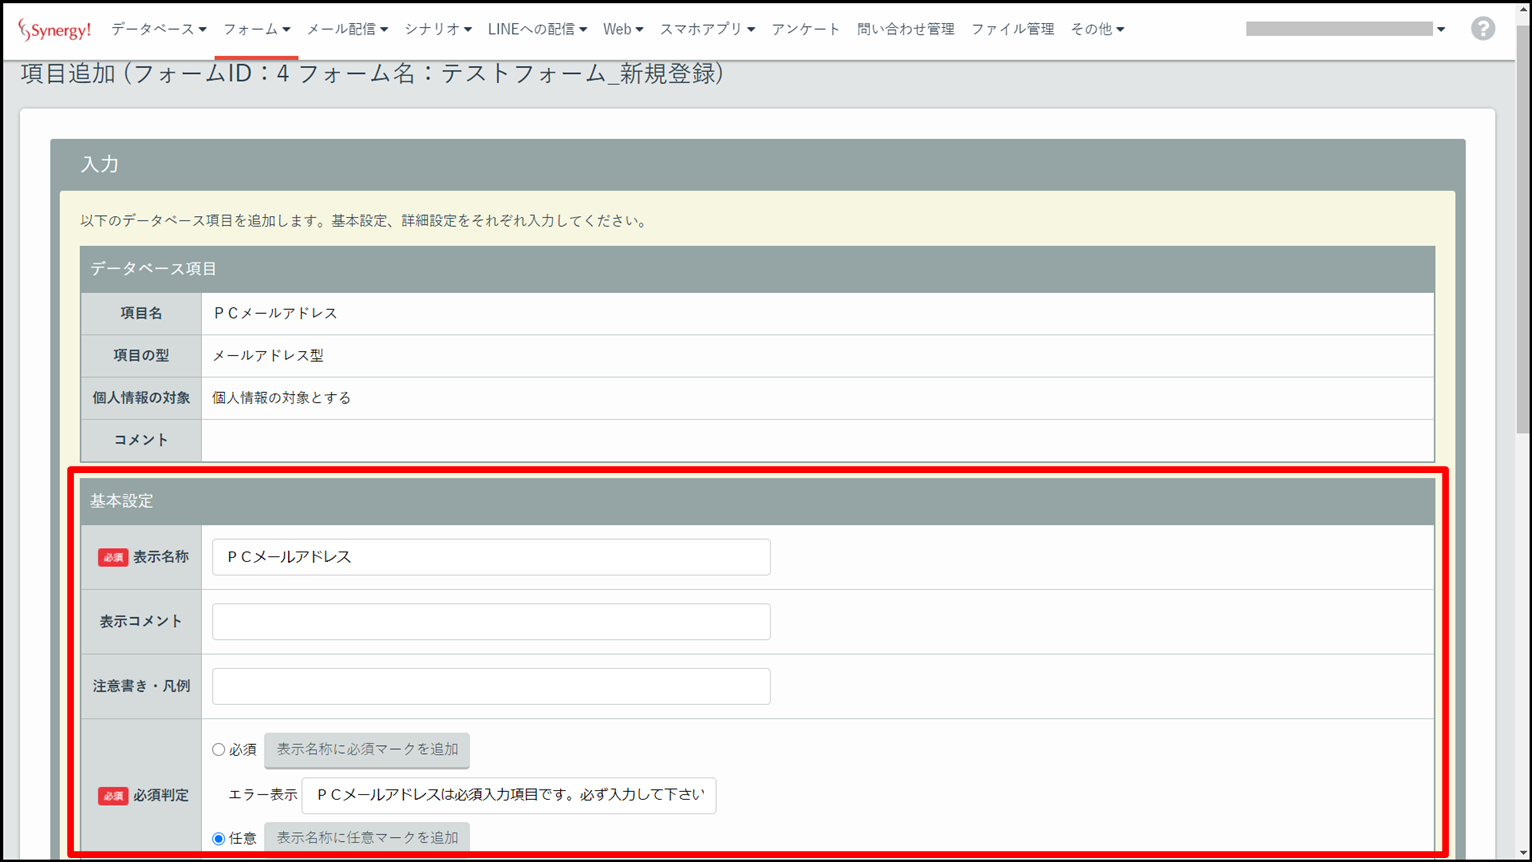Viewport: 1532px width, 862px height.
Task: Click the 表示コメント input field
Action: pyautogui.click(x=491, y=622)
